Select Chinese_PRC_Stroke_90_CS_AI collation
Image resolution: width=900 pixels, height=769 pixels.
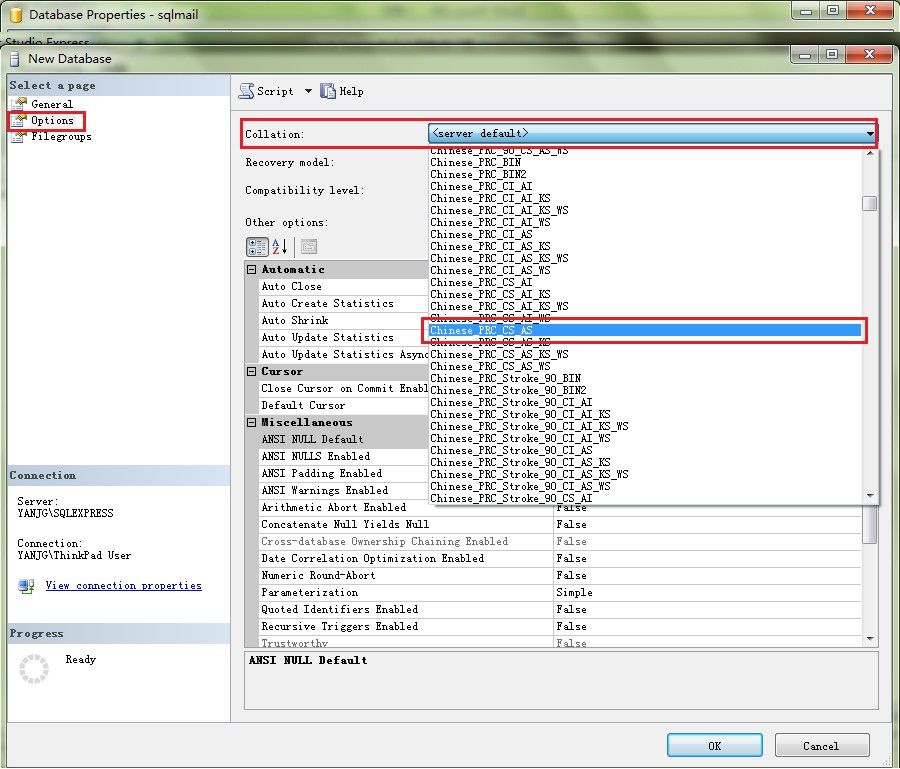click(x=511, y=499)
